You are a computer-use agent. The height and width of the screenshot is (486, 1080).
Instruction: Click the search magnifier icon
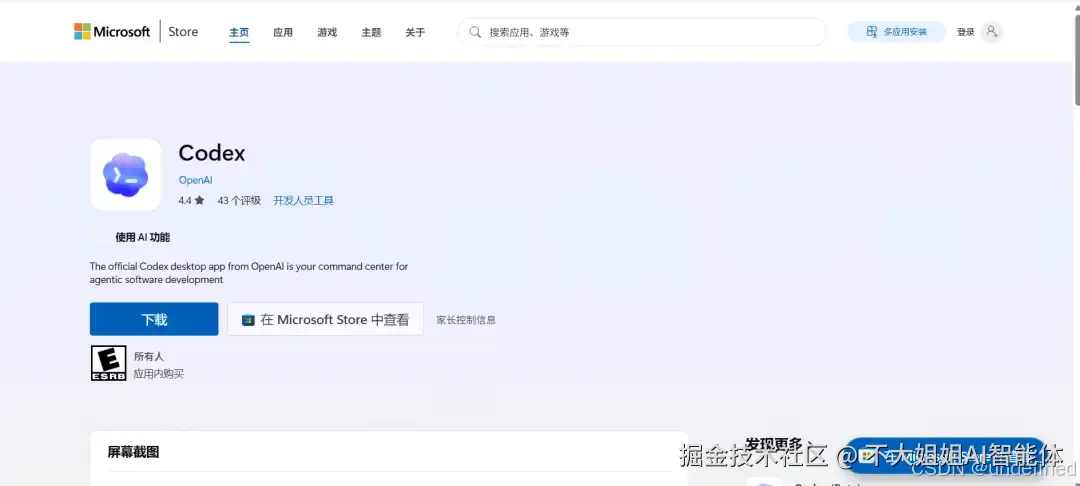475,32
